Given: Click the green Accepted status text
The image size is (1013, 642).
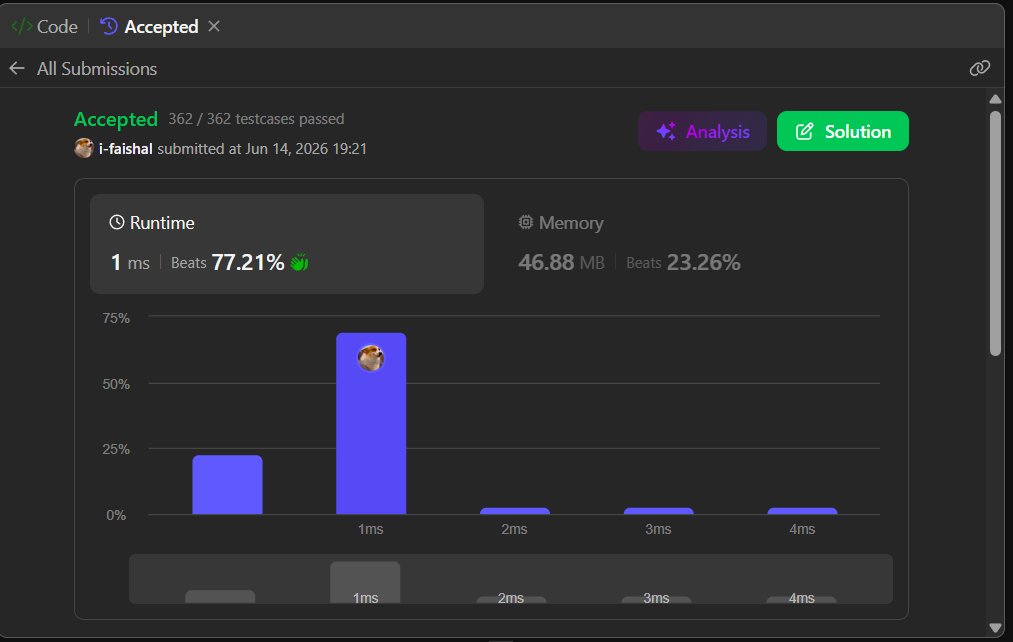Looking at the screenshot, I should (116, 119).
